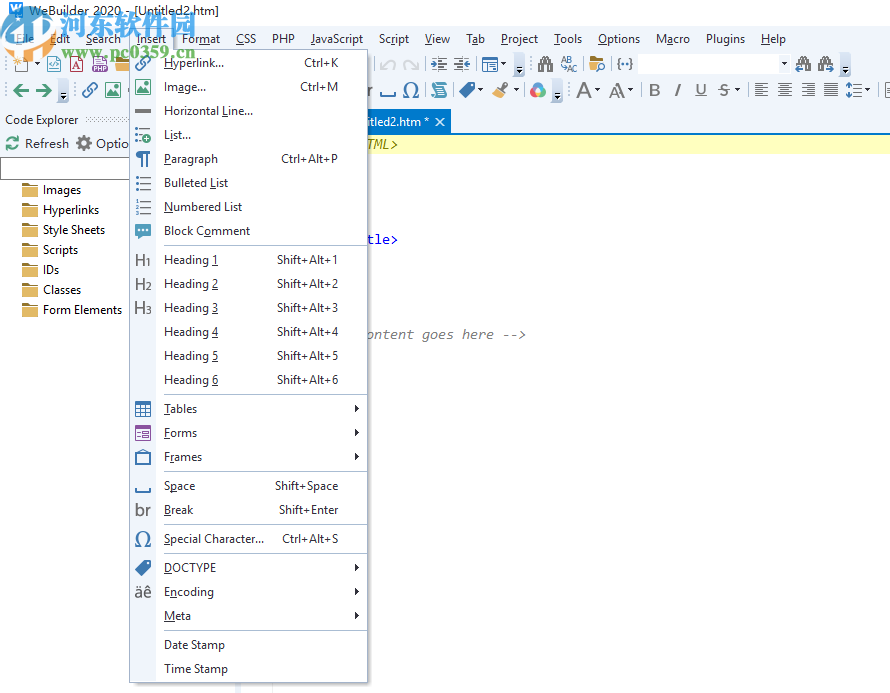Outdent code with the outdent icon
The image size is (890, 693).
tap(462, 64)
